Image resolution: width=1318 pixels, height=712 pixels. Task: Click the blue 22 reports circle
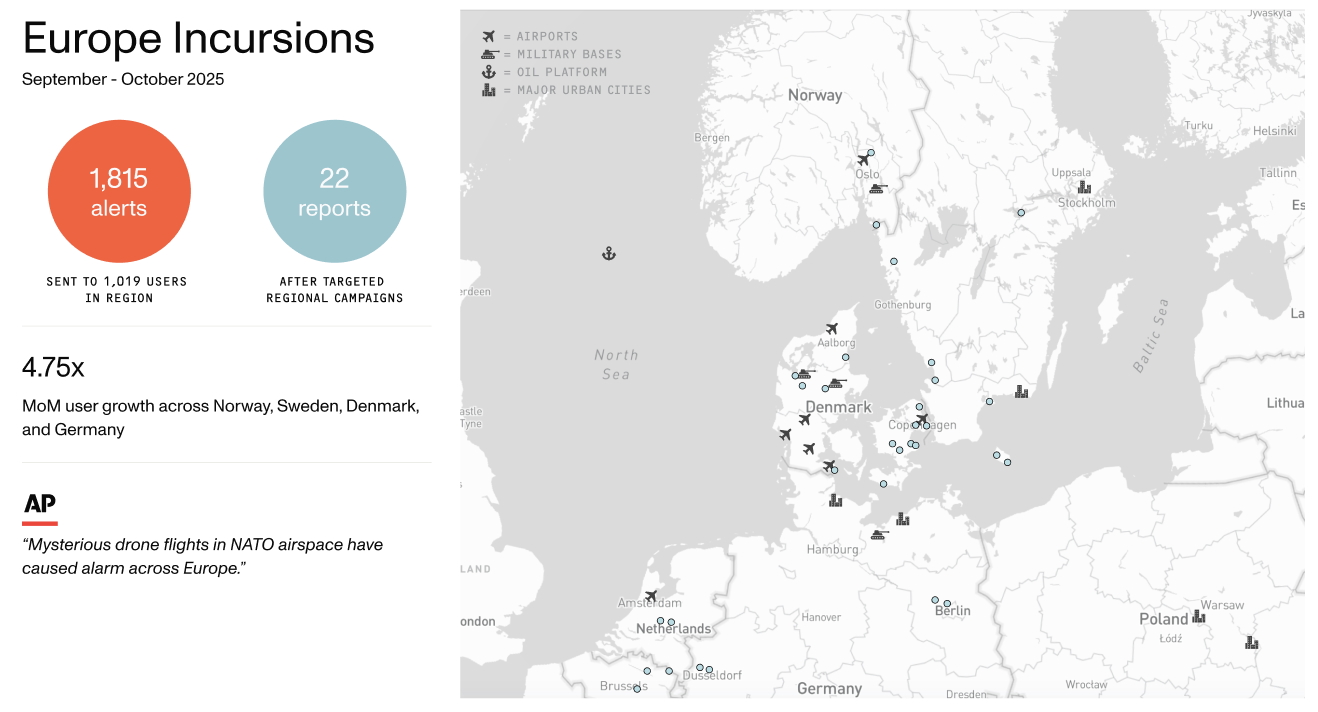coord(334,191)
